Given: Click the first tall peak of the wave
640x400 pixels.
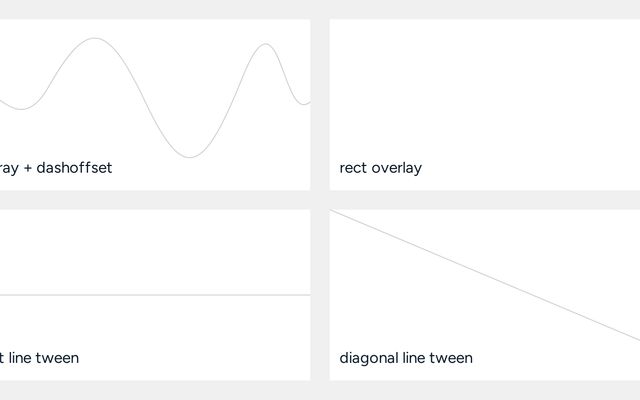Looking at the screenshot, I should [96, 39].
